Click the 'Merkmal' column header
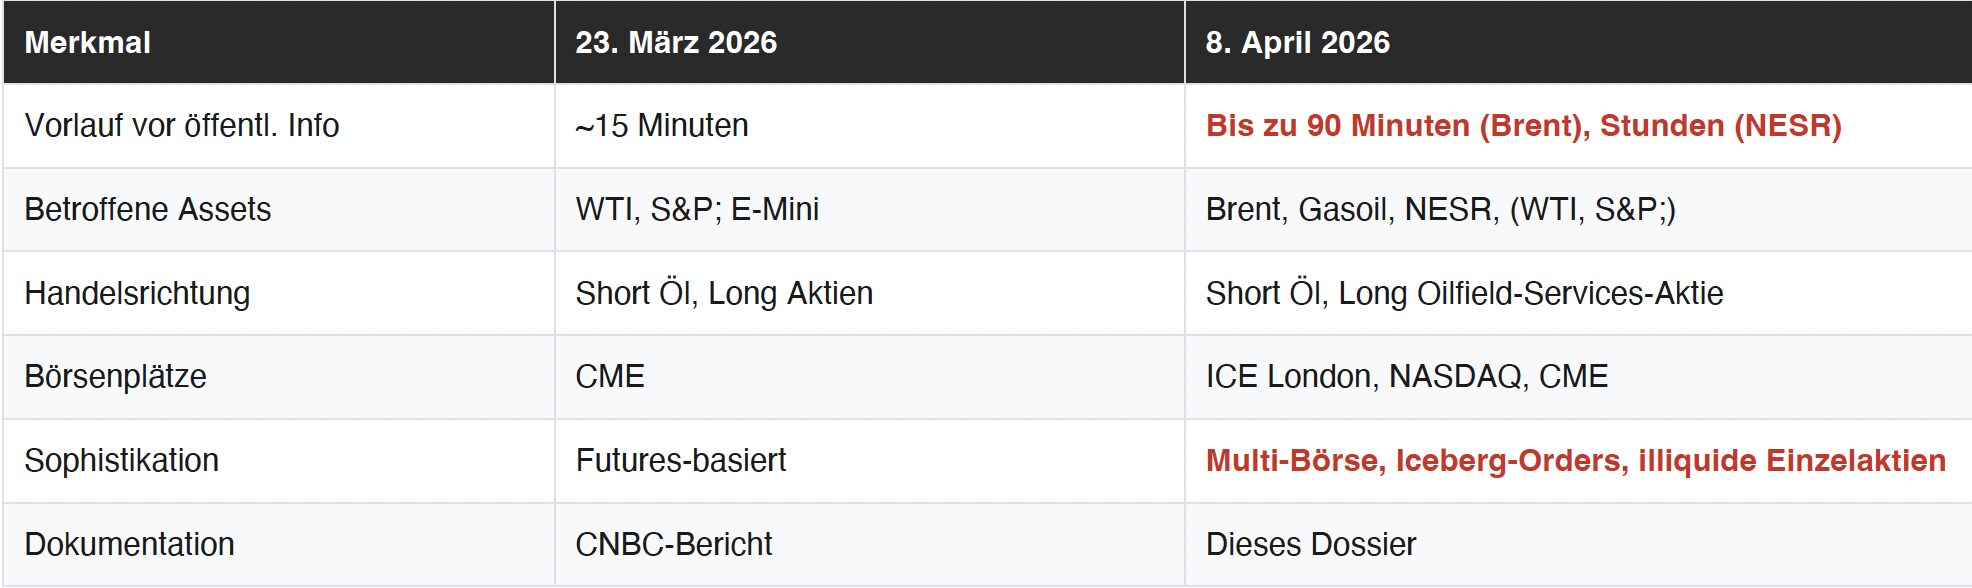 coord(88,42)
